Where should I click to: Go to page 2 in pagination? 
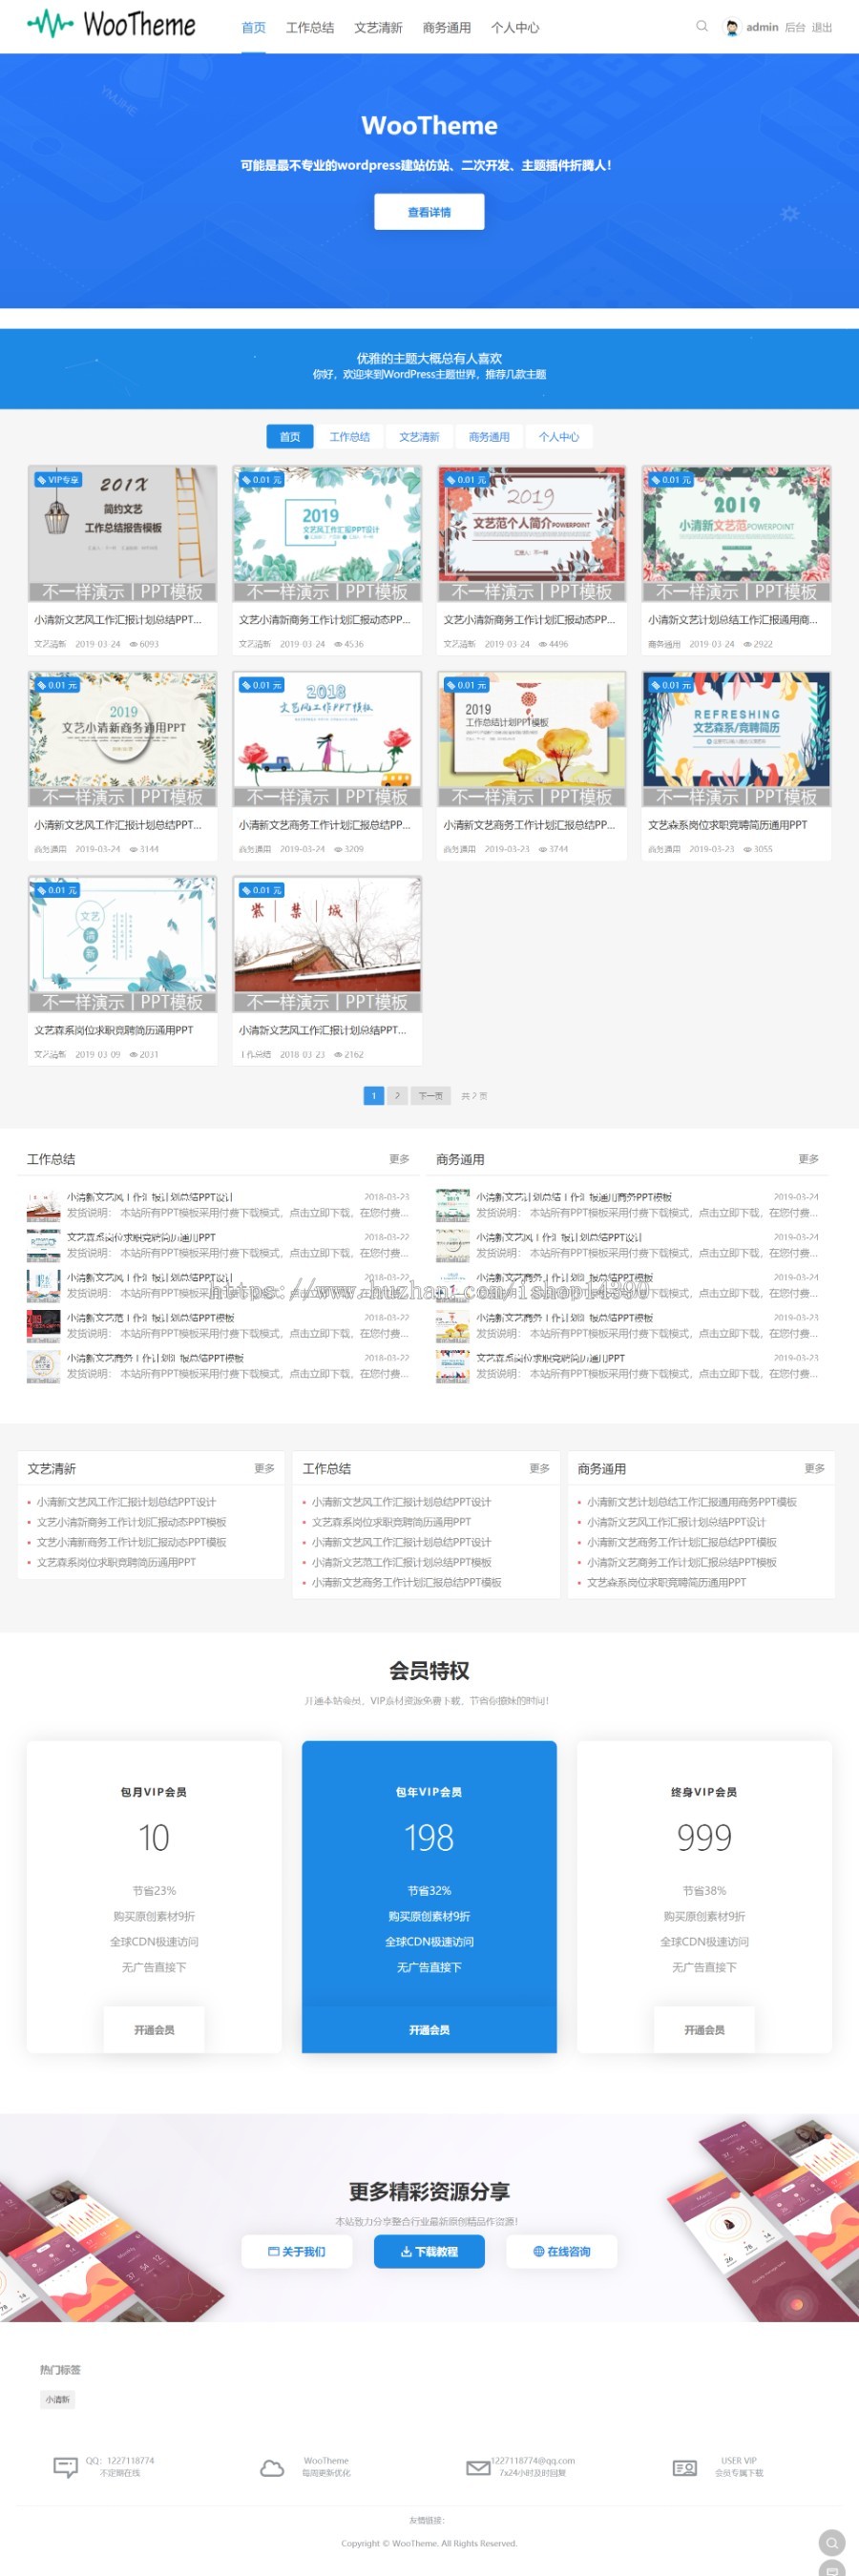point(397,1096)
